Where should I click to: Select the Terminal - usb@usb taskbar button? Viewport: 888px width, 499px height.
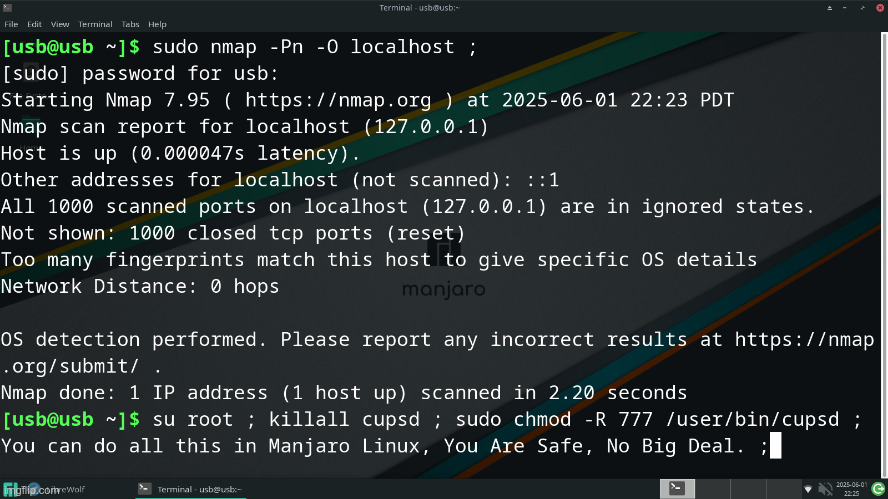(191, 489)
